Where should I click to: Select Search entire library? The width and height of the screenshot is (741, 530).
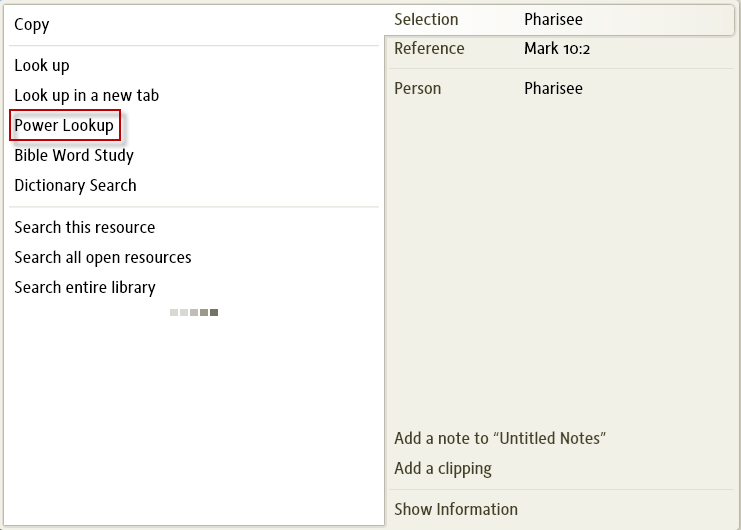click(x=85, y=288)
